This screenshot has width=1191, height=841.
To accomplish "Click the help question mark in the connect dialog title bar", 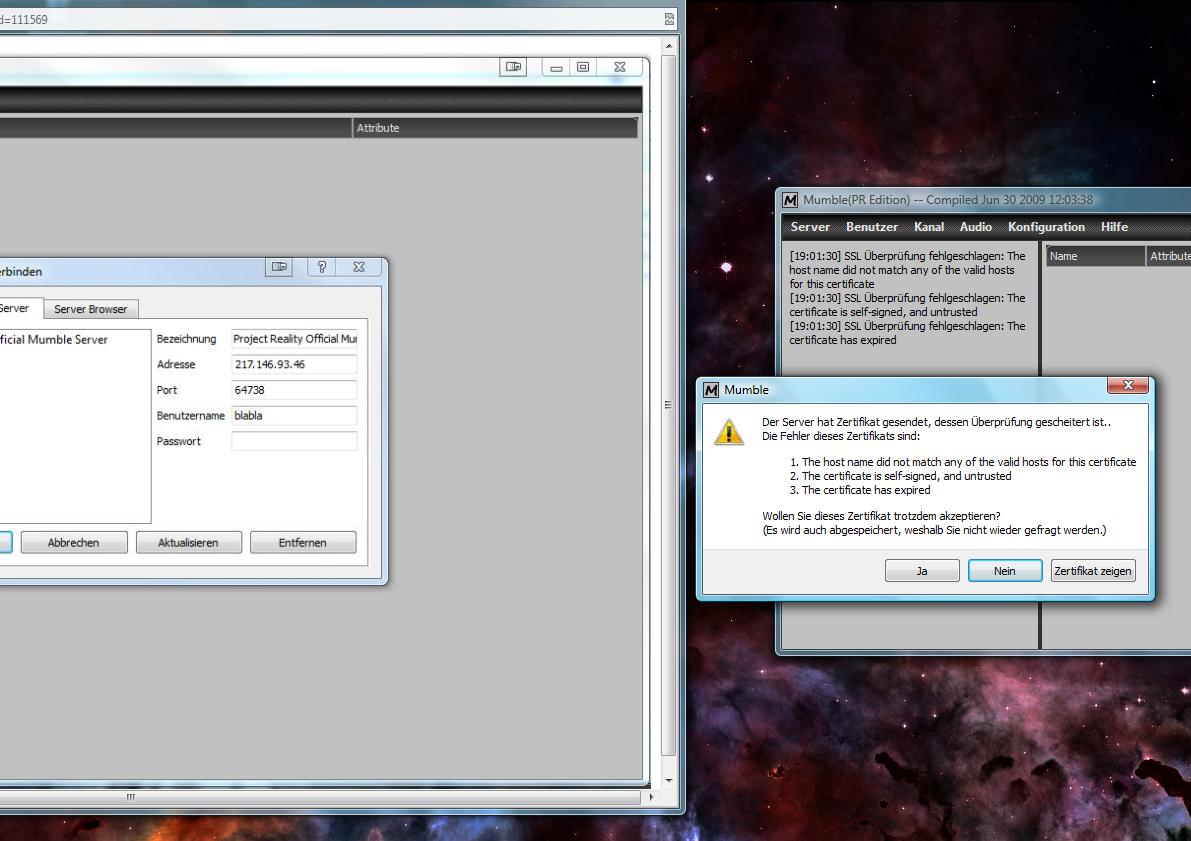I will click(322, 267).
